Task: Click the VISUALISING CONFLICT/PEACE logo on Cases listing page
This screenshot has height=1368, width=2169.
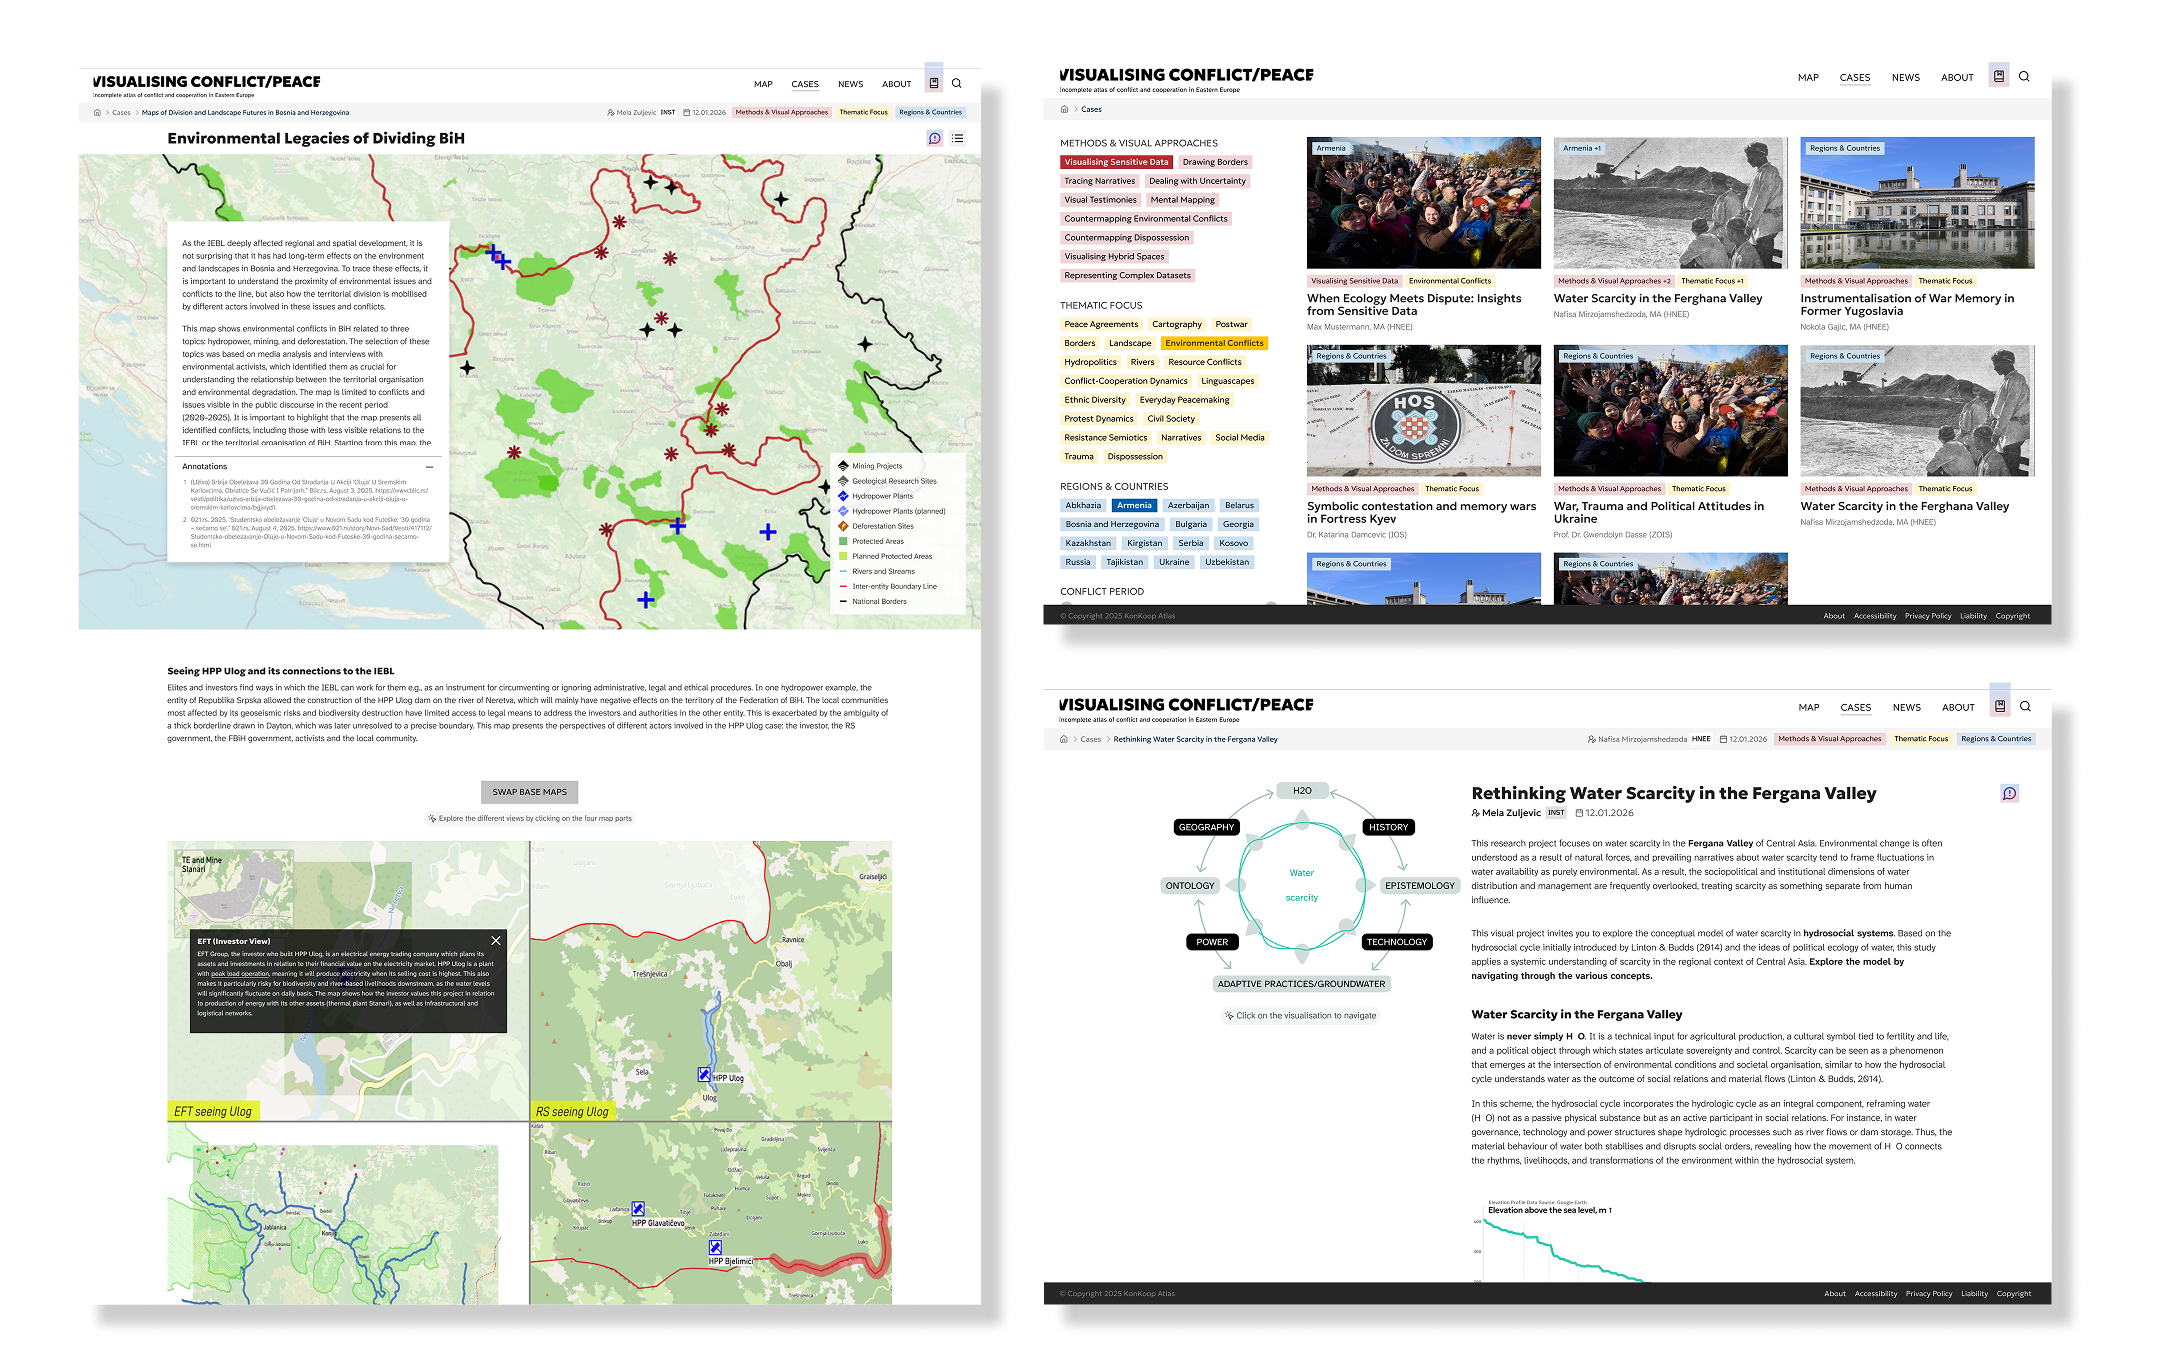Action: click(1186, 75)
